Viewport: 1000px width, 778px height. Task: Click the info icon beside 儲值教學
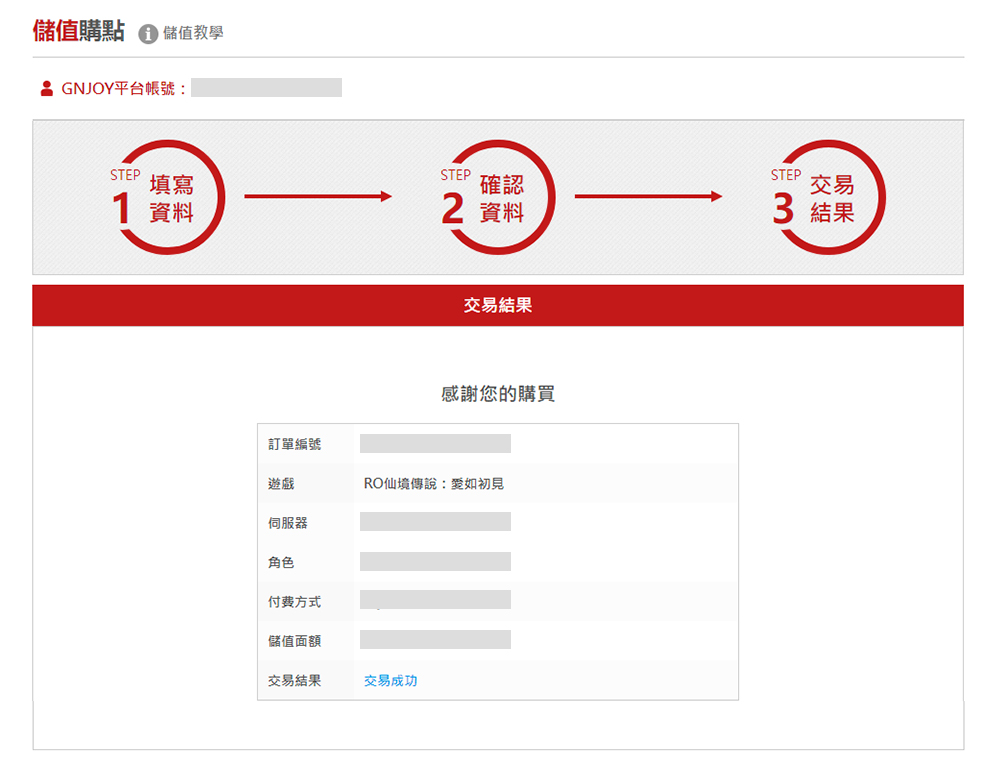coord(148,34)
